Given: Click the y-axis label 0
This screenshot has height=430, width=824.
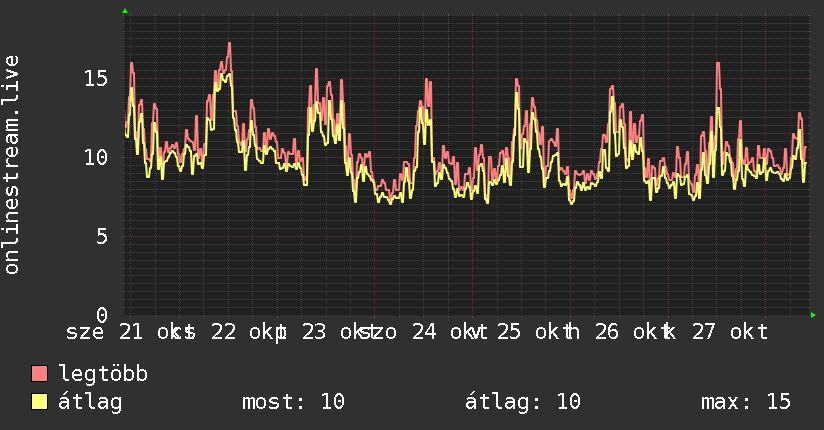Looking at the screenshot, I should click(x=102, y=315).
